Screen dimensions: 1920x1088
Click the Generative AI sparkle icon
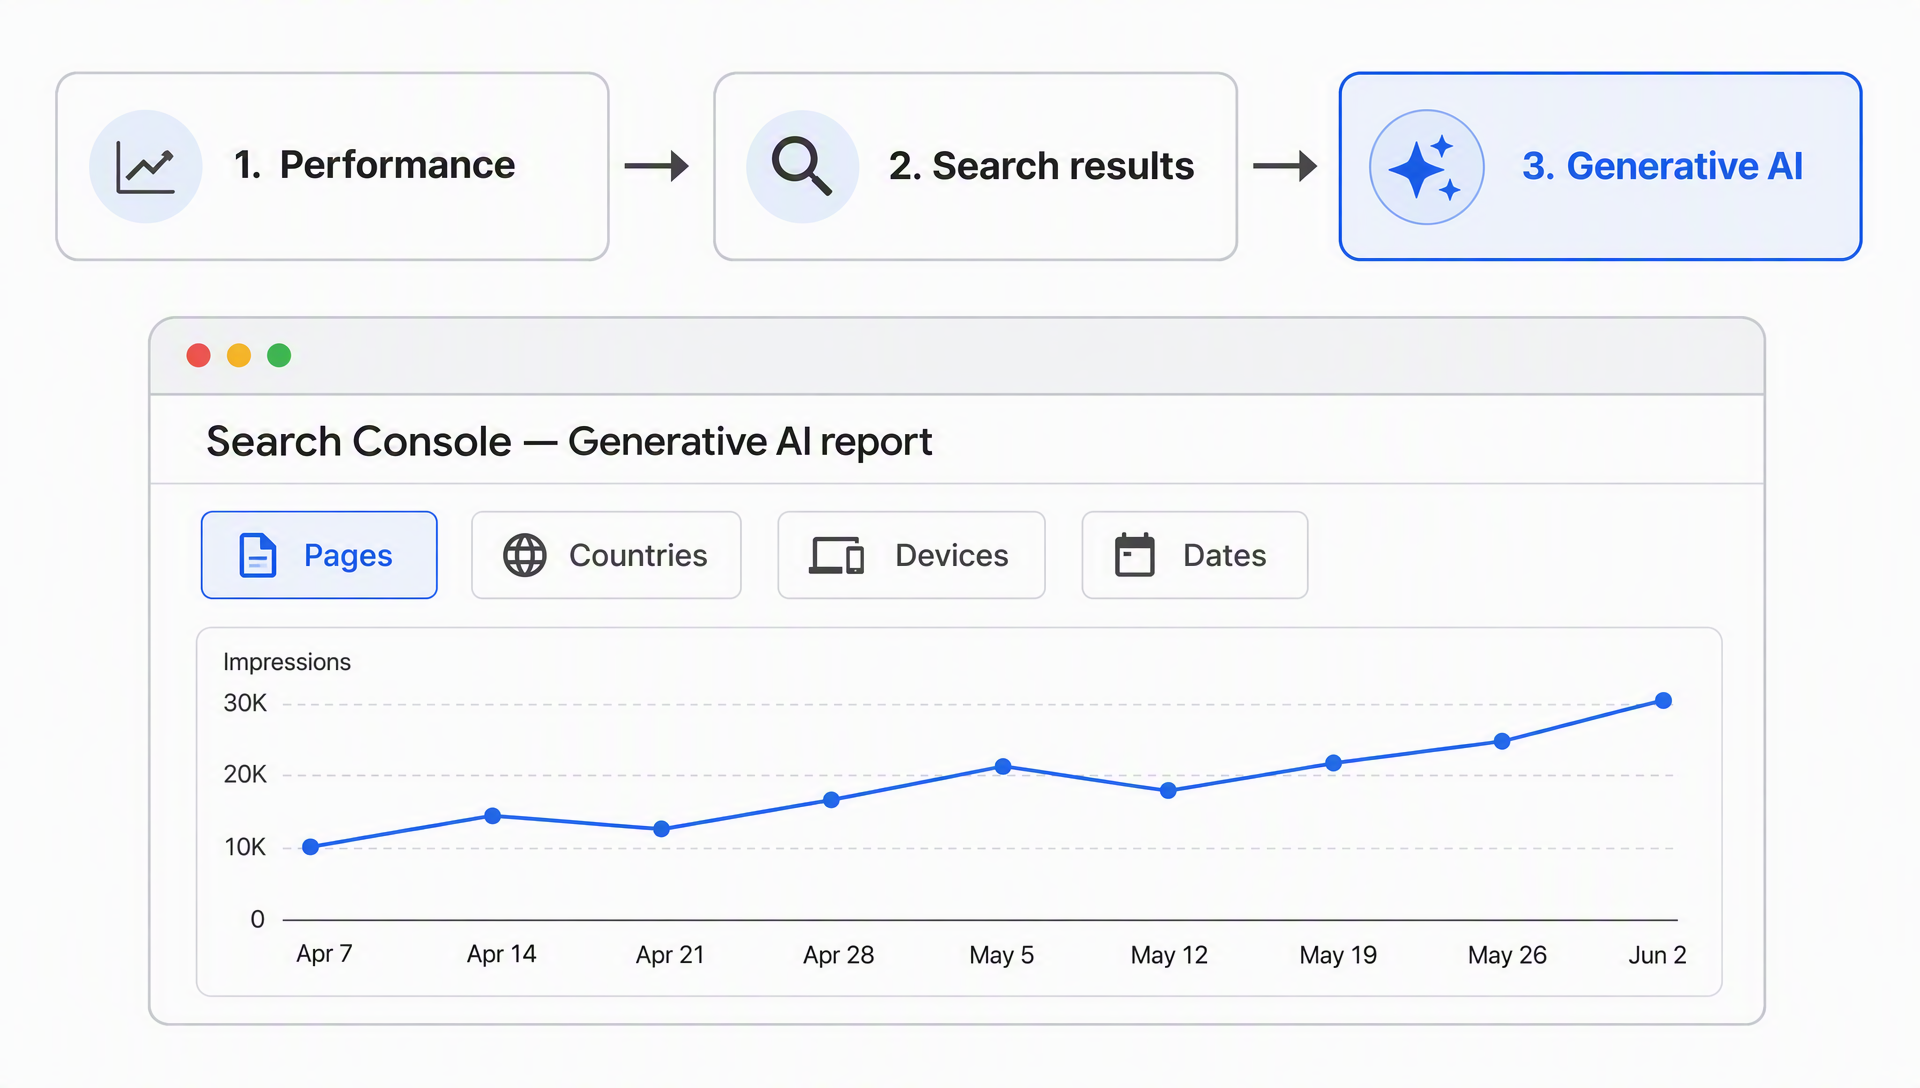1426,167
